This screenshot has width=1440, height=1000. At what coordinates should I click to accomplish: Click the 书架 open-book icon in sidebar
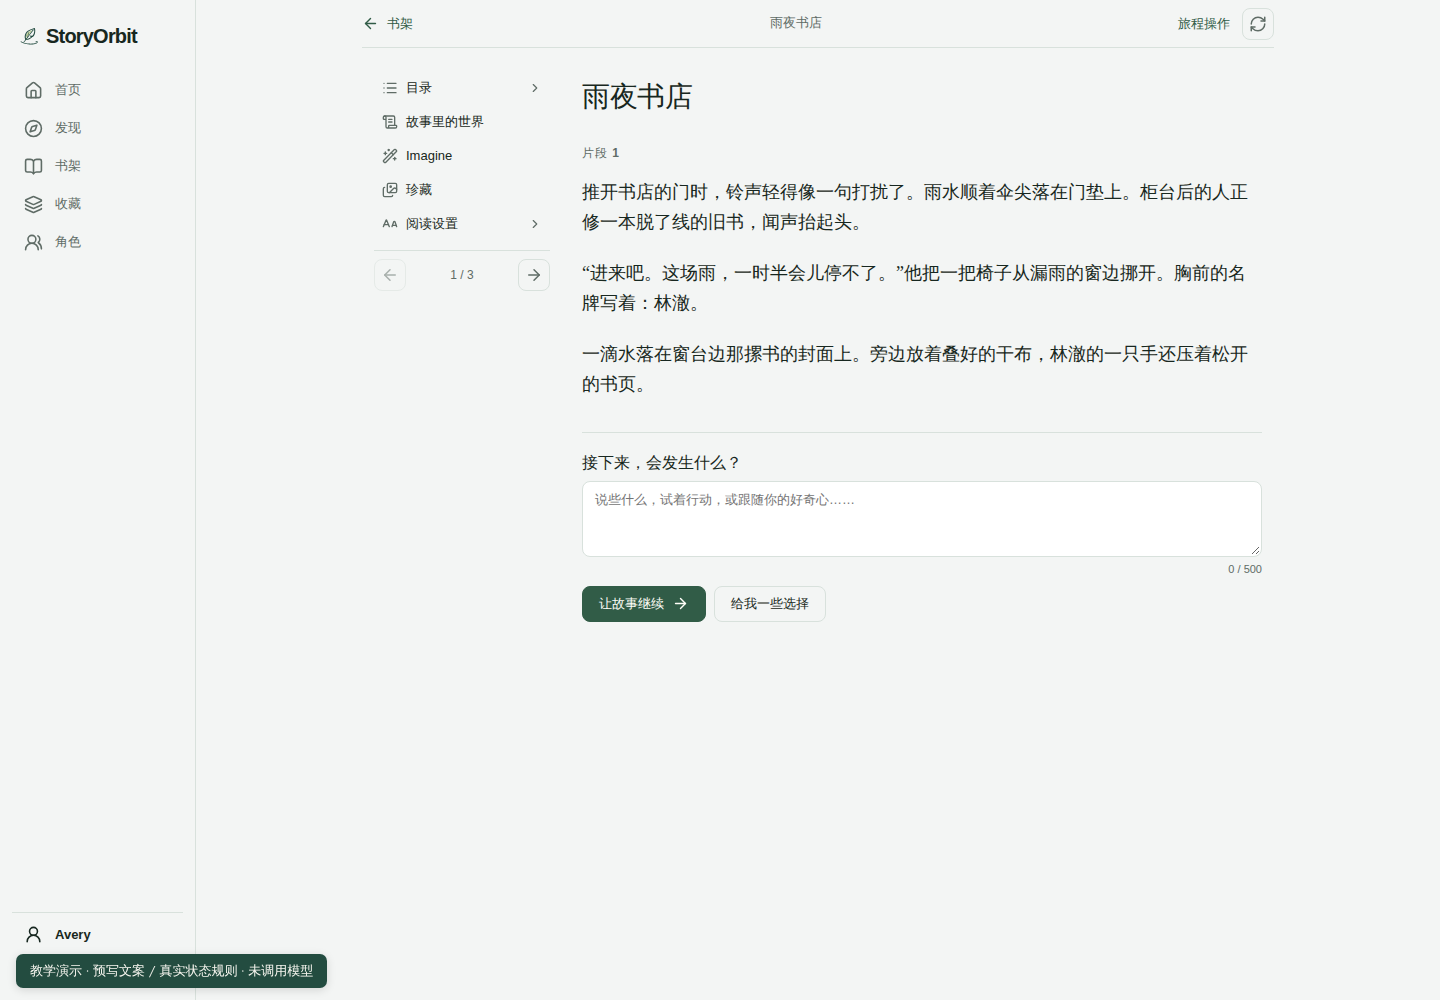[x=33, y=166]
